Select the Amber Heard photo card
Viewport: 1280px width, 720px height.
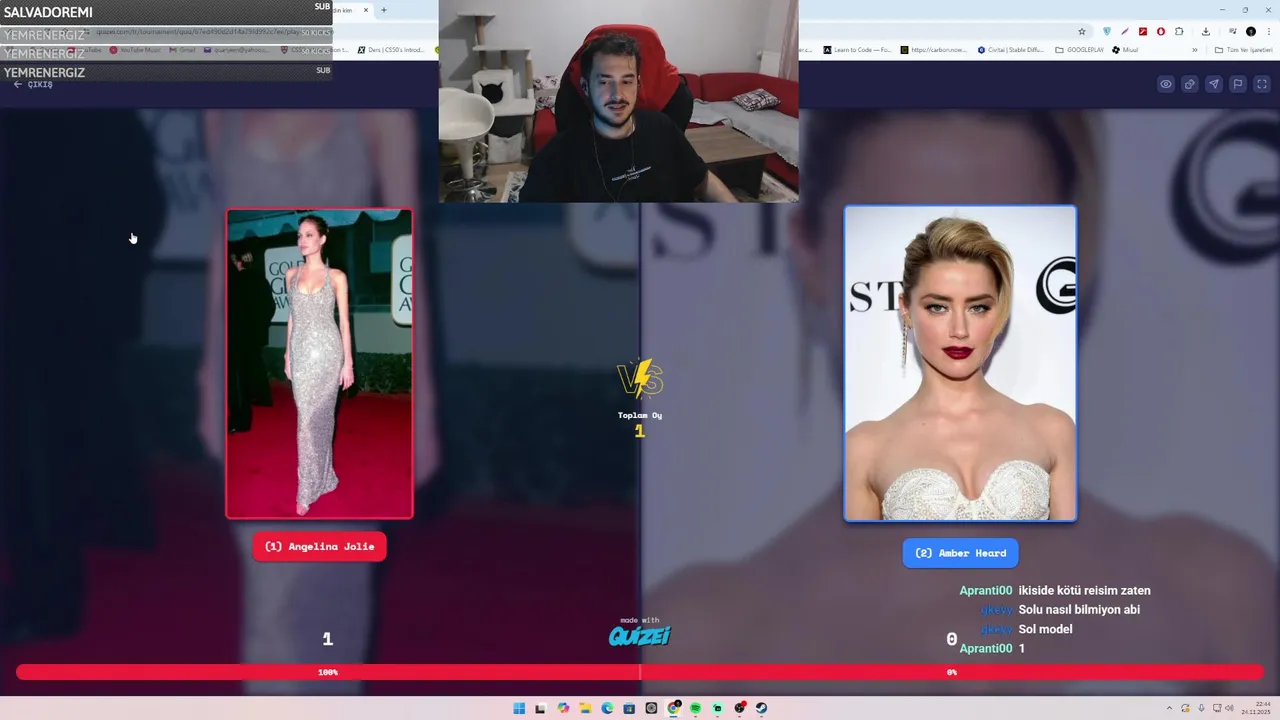pyautogui.click(x=960, y=363)
